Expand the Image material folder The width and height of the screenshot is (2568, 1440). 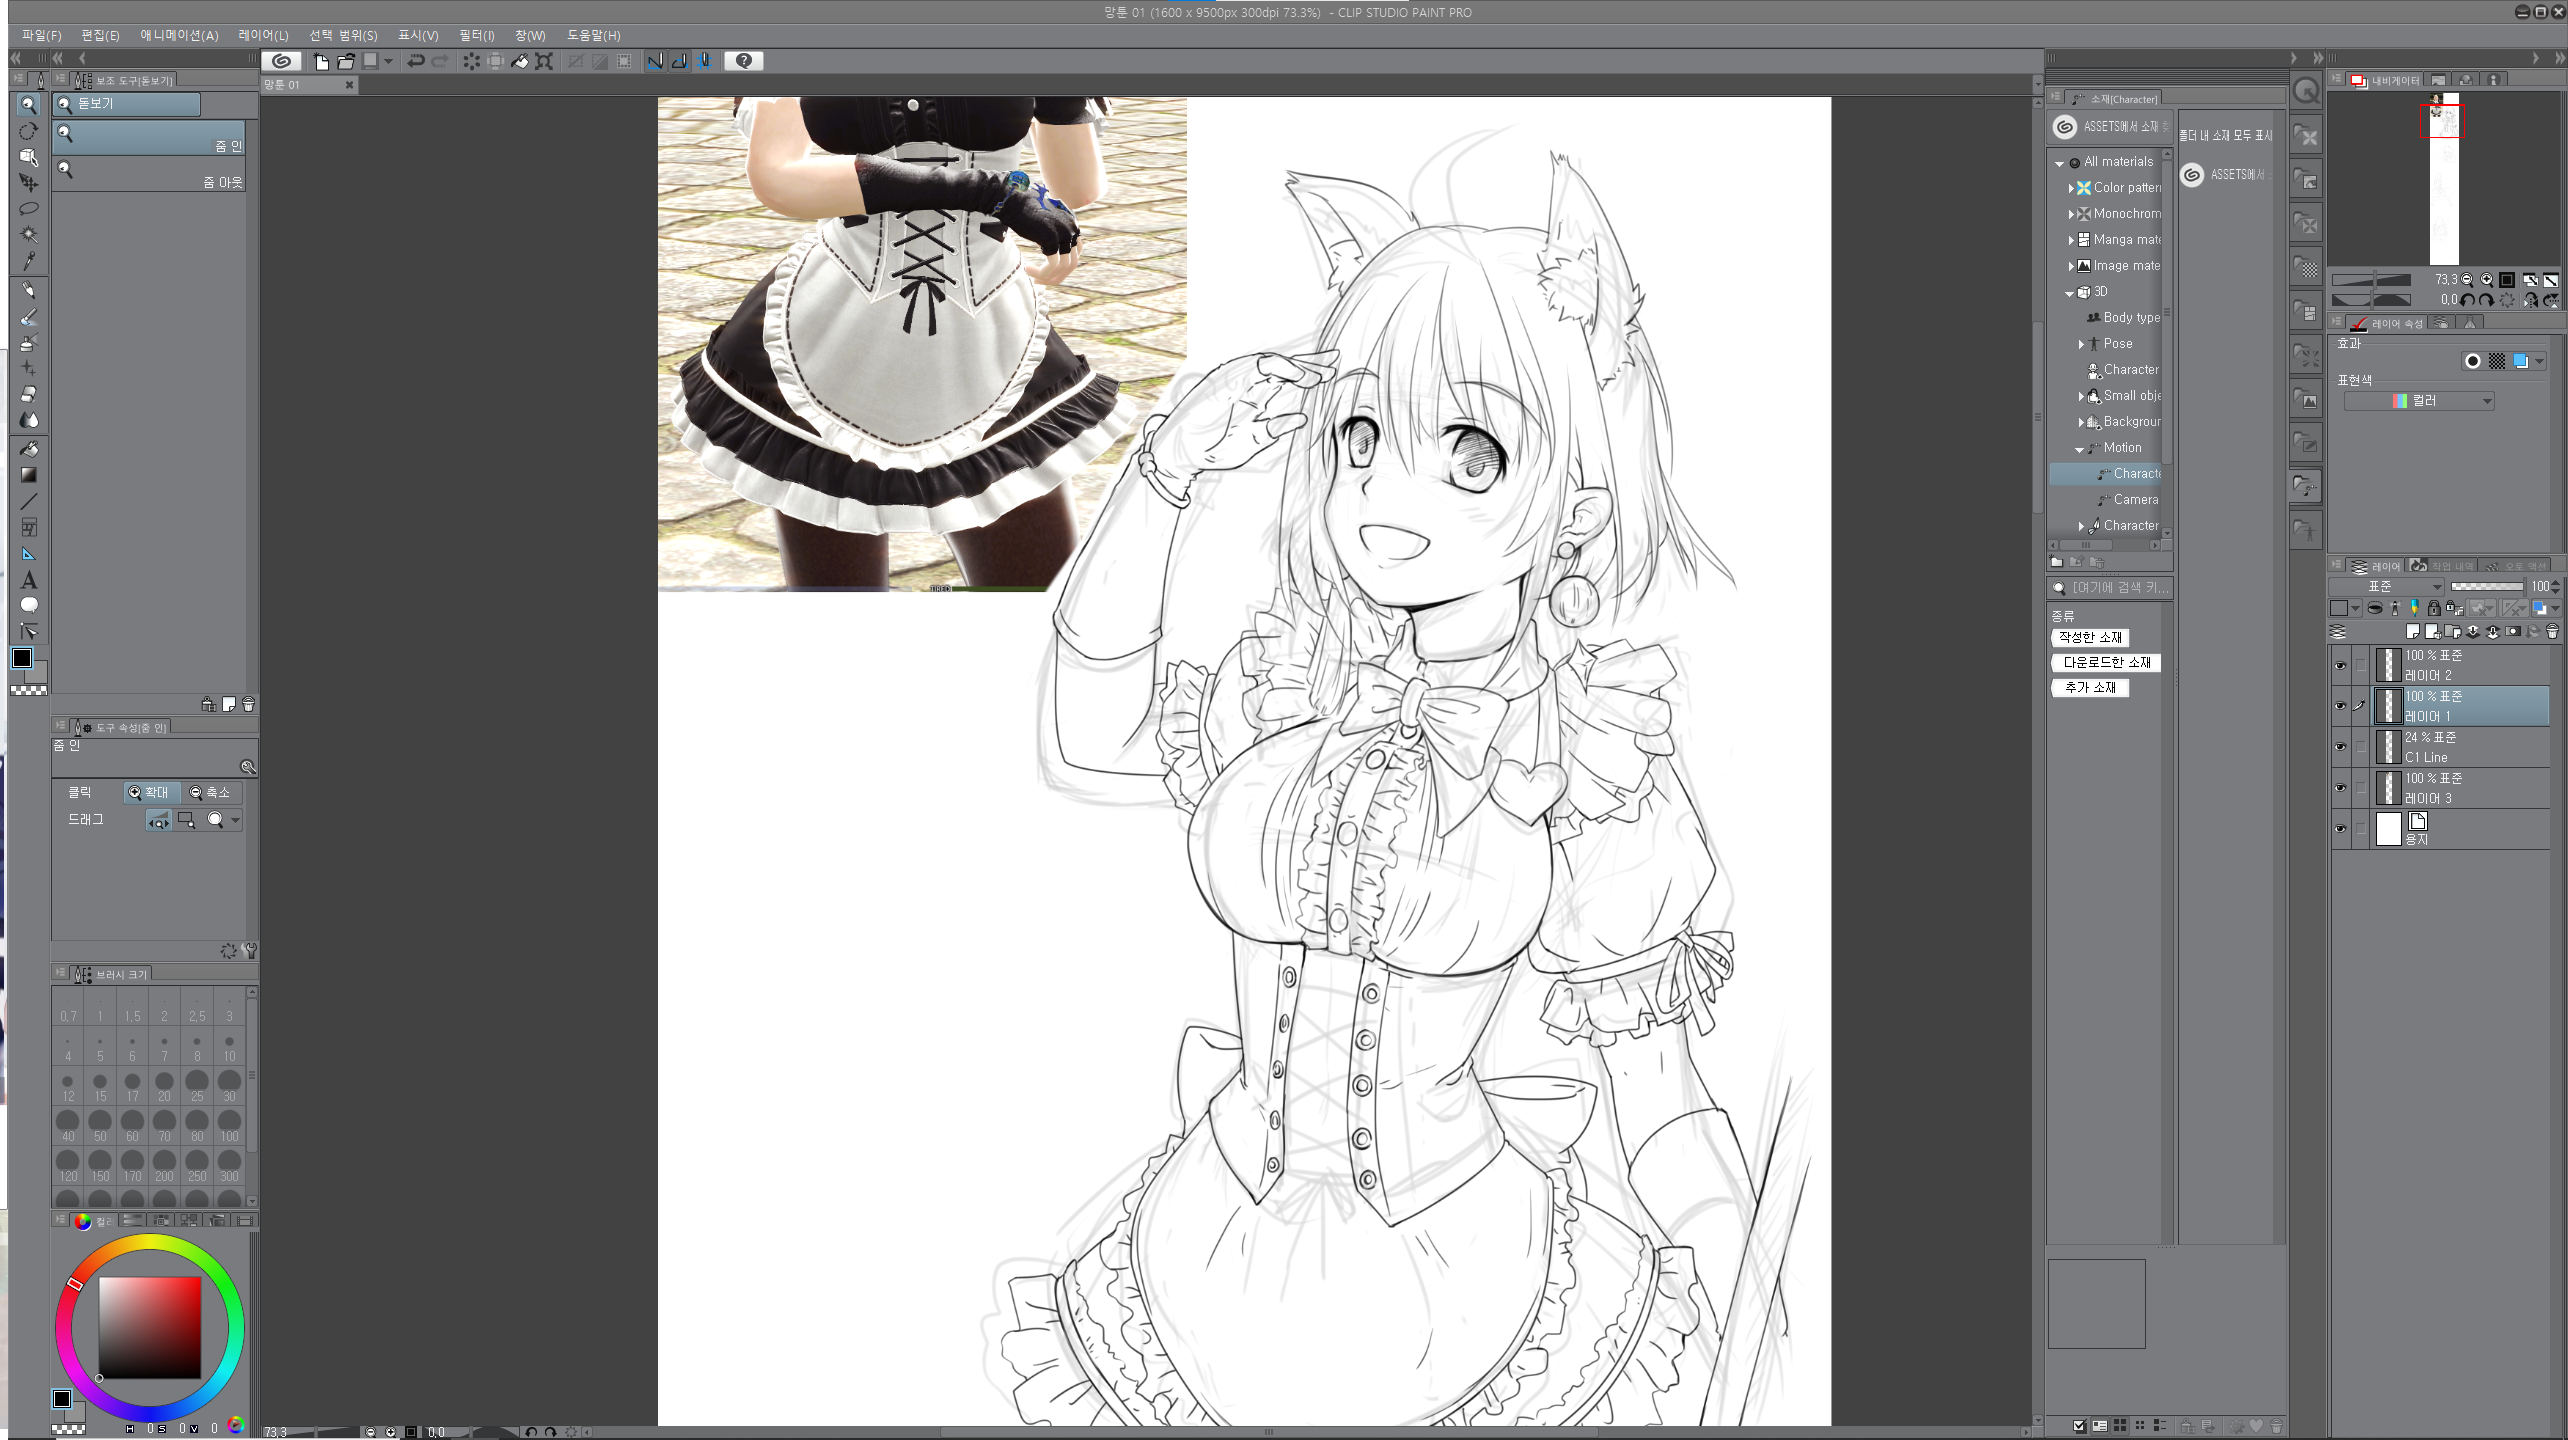point(2071,266)
